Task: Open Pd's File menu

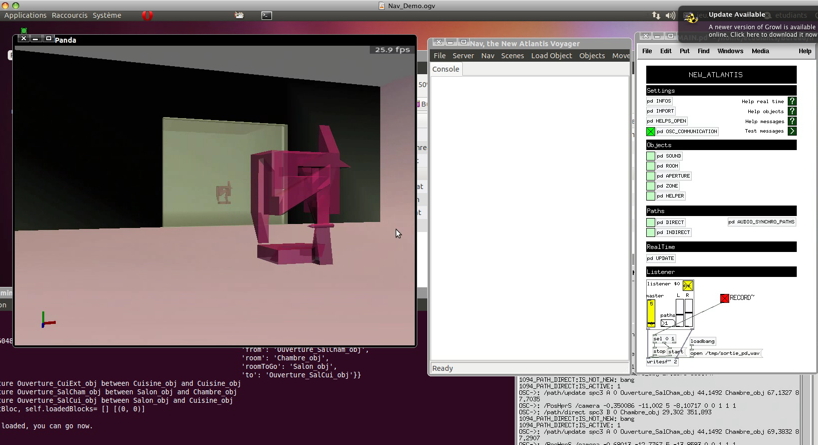Action: point(647,51)
